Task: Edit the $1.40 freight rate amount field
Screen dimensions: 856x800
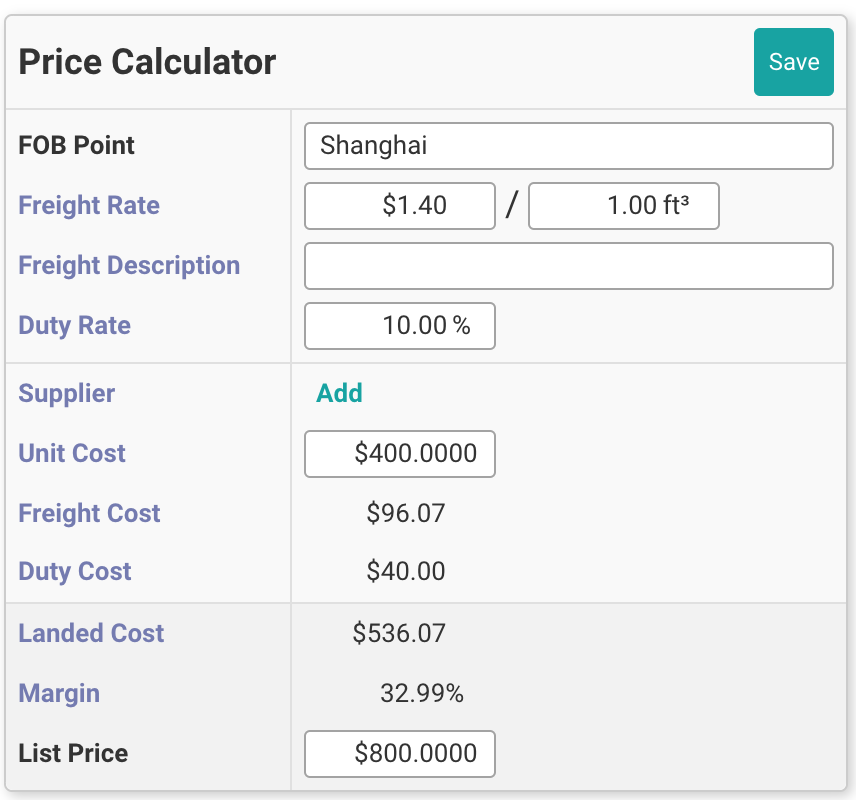Action: 400,206
